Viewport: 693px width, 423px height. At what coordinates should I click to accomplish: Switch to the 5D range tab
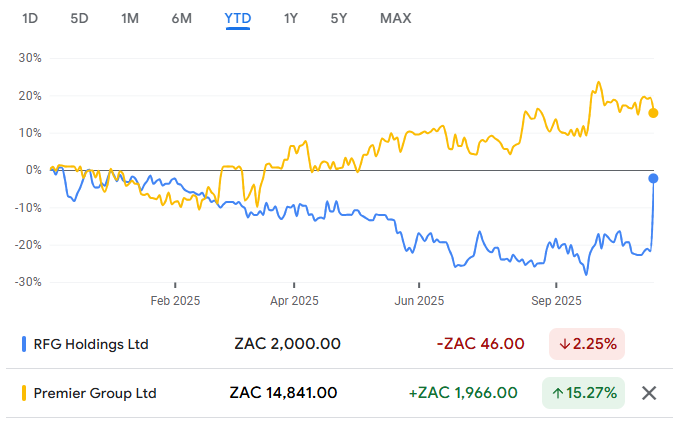(79, 18)
